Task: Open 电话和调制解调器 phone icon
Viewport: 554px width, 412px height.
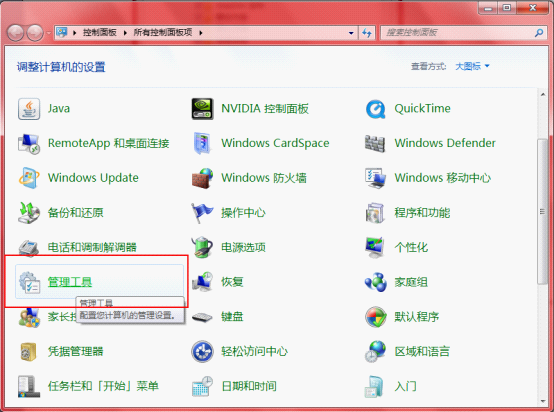Action: 29,247
